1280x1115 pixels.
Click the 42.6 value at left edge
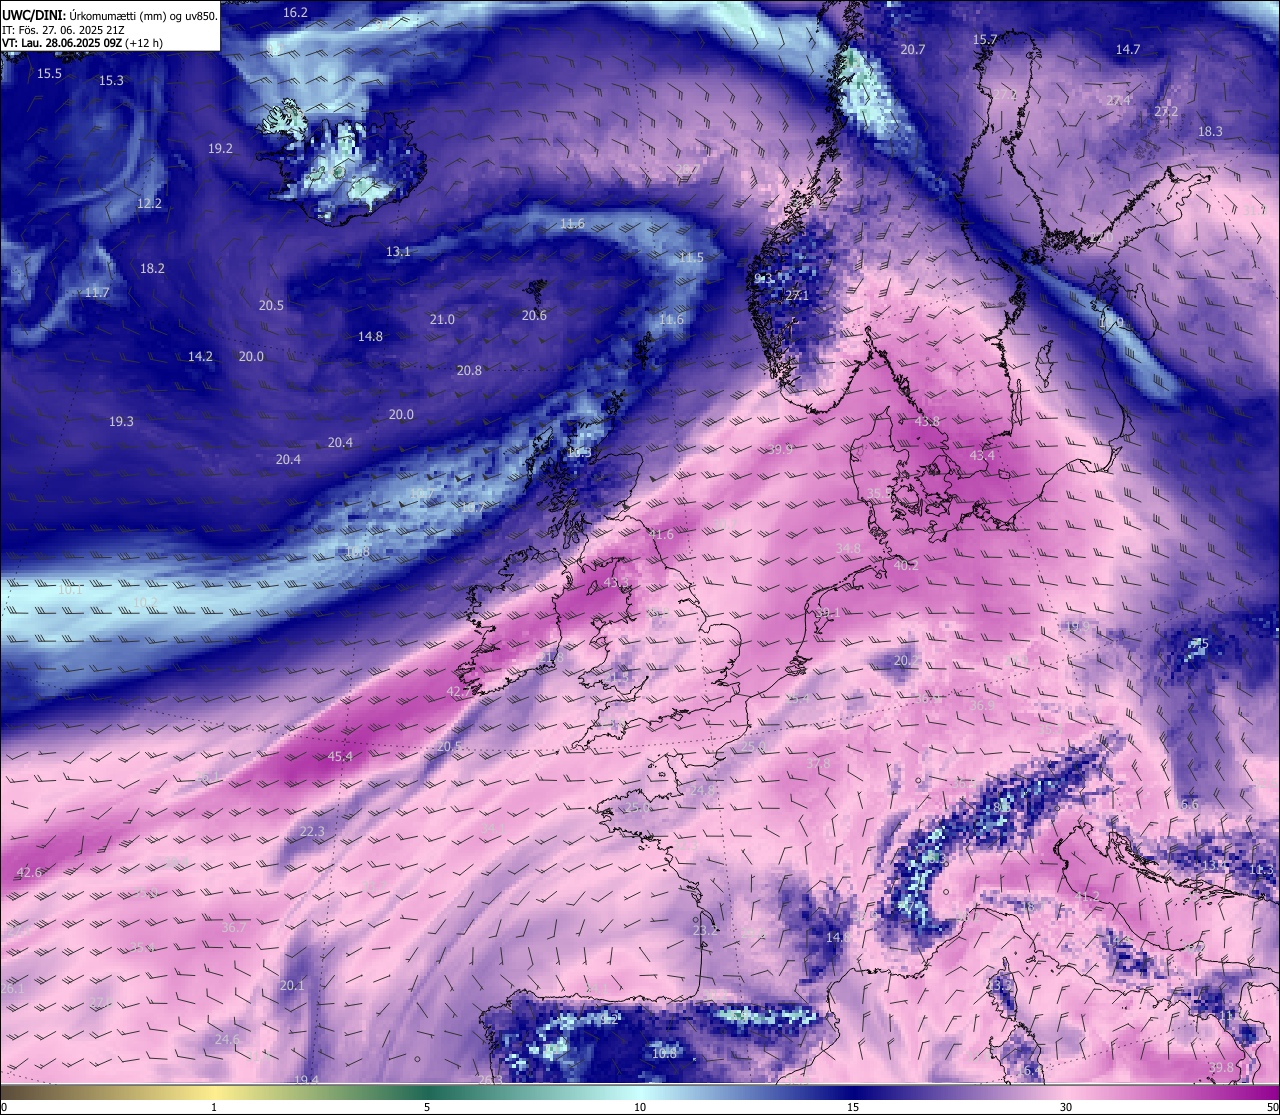tap(29, 873)
